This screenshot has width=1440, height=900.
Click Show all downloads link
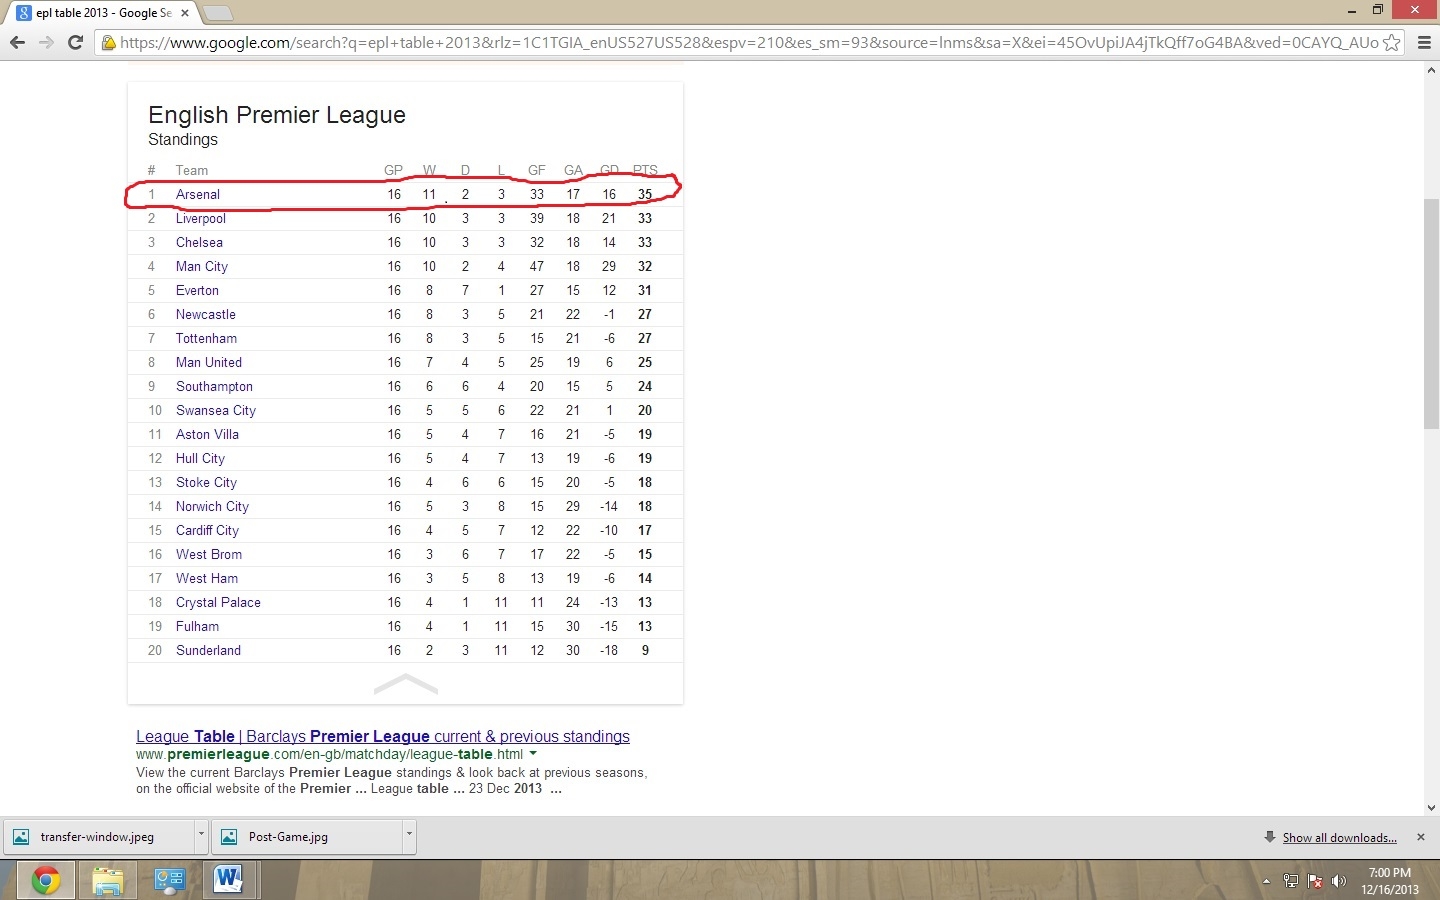[x=1339, y=838]
